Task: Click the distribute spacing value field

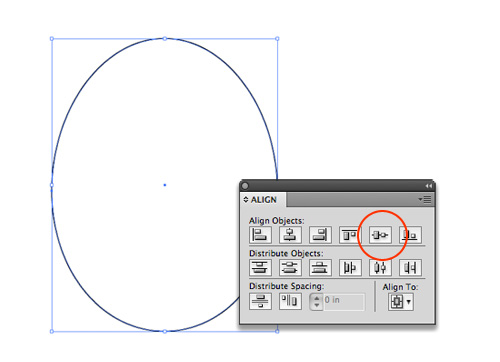Action: pos(344,302)
